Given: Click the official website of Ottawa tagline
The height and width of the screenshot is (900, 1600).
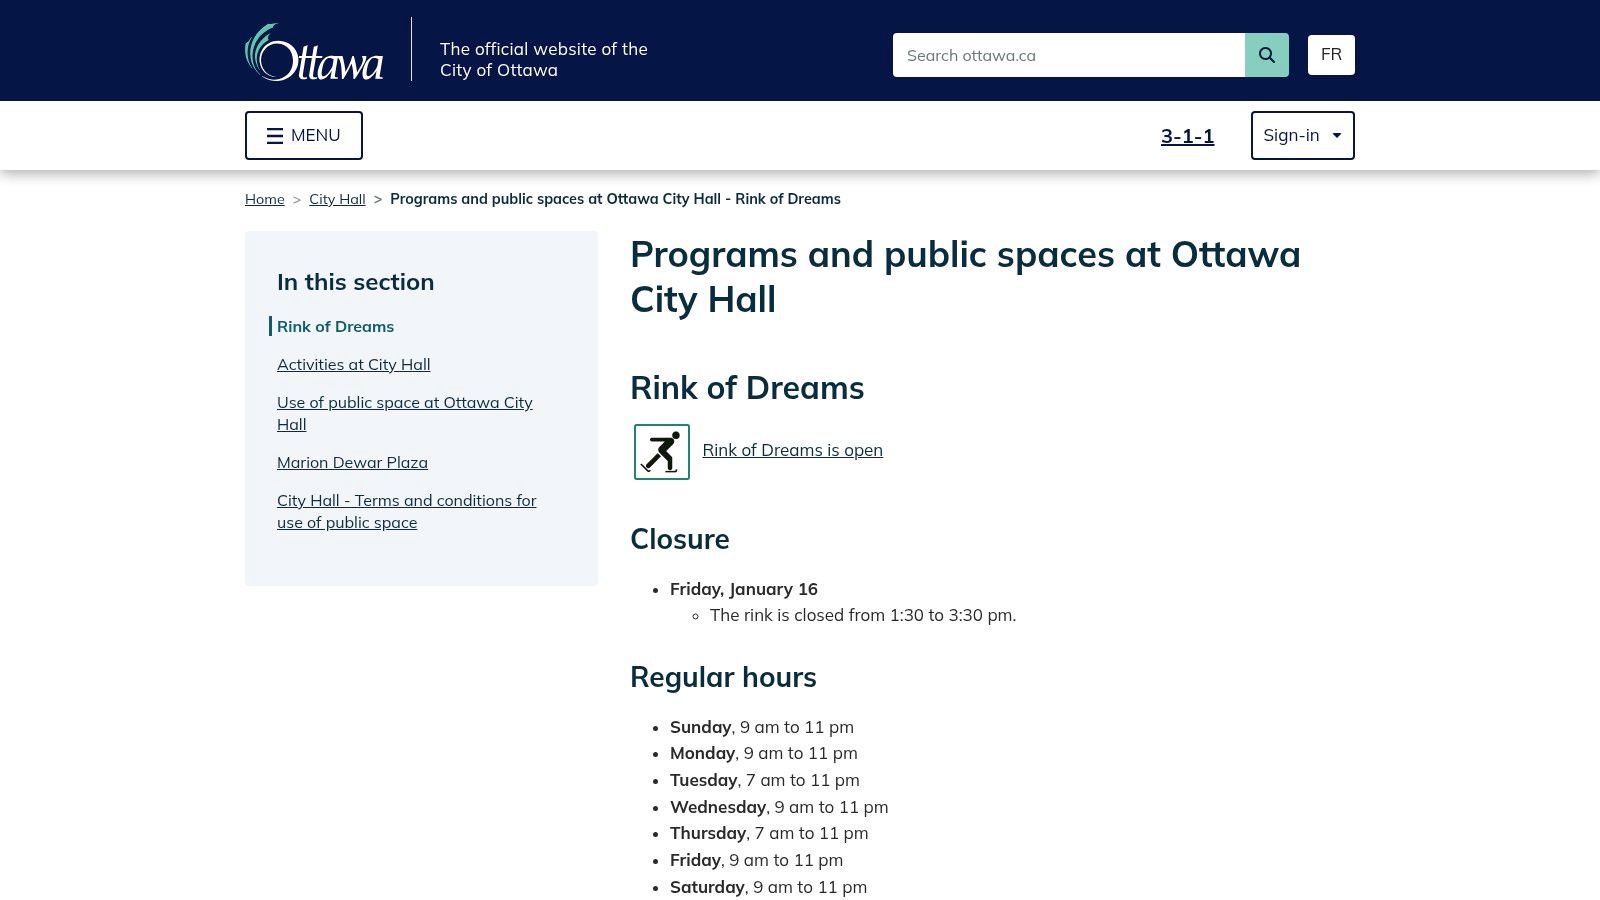Looking at the screenshot, I should click(543, 59).
